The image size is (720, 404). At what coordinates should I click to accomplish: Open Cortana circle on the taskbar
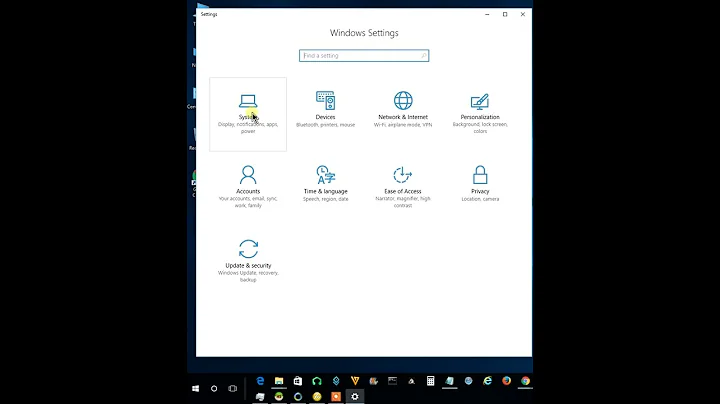pos(214,388)
